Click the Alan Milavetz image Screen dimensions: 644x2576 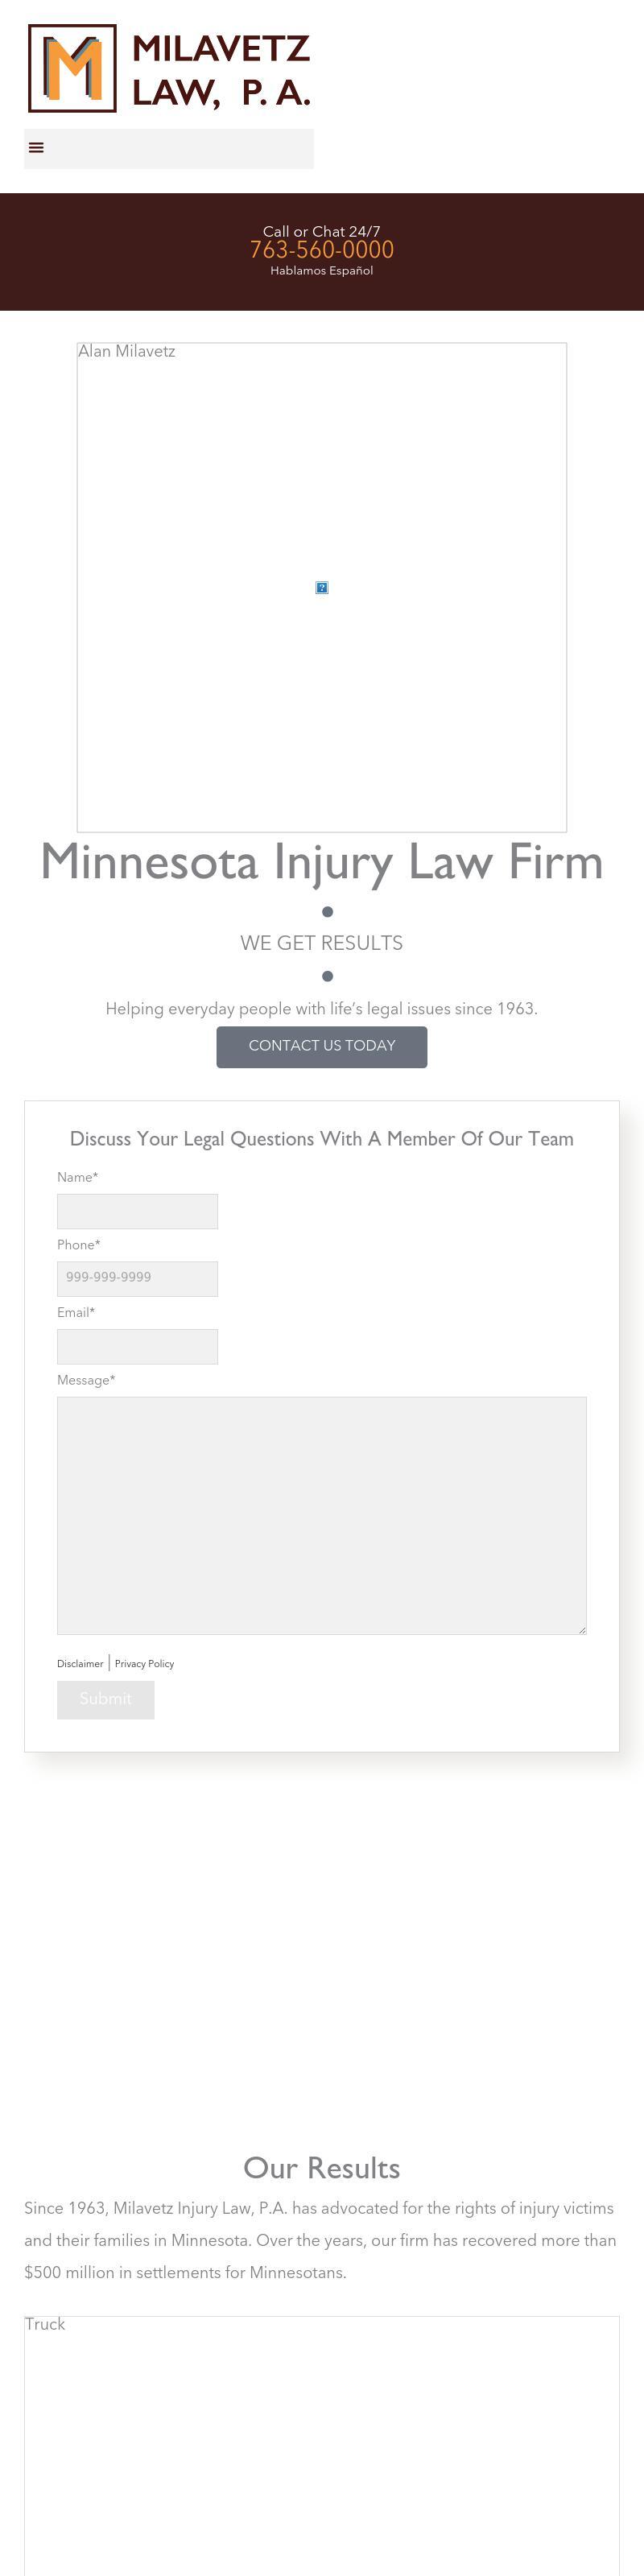[322, 588]
